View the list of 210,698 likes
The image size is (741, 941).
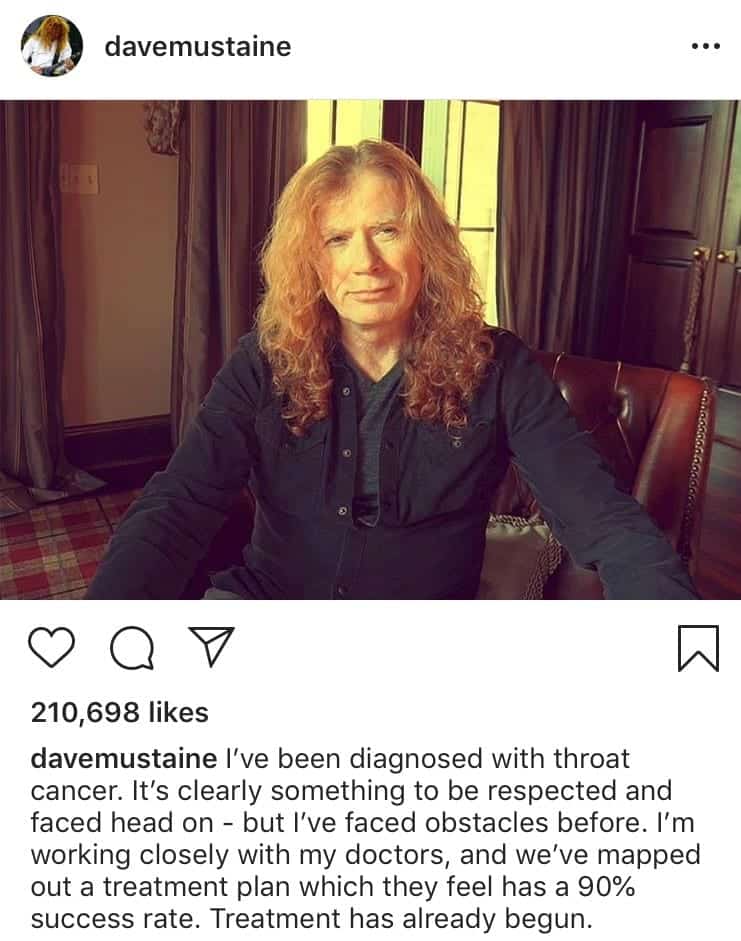pos(119,712)
